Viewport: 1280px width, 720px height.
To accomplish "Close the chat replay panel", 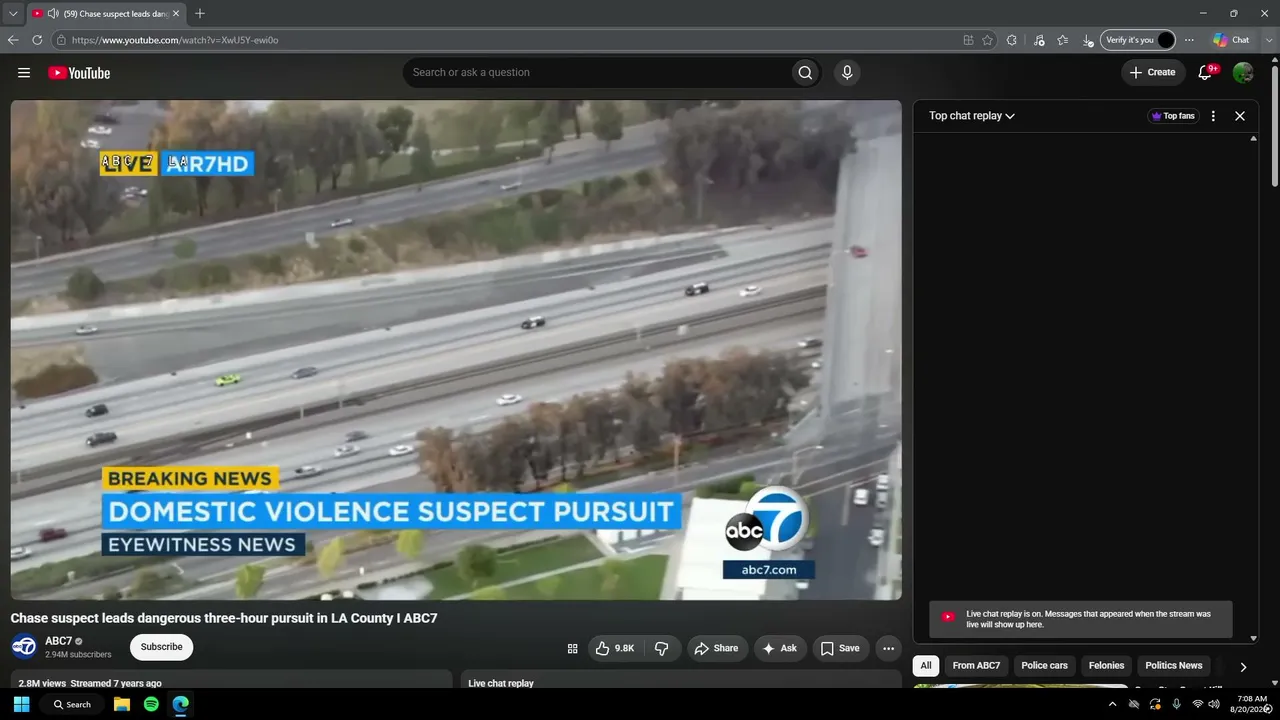I will 1240,116.
